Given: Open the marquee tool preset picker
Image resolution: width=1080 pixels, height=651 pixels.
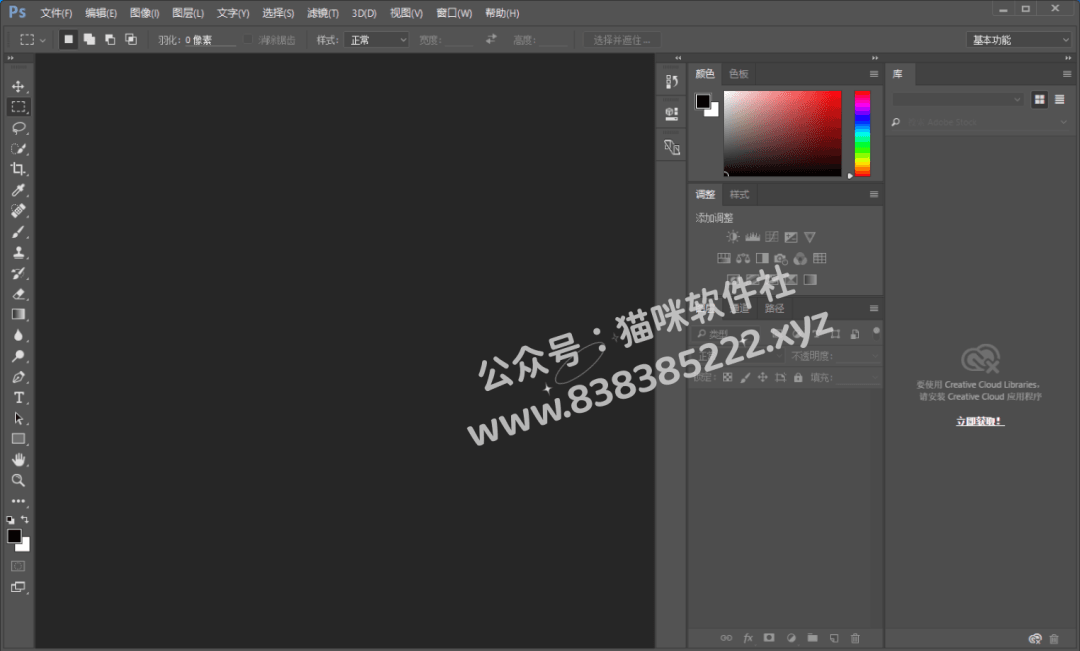Looking at the screenshot, I should click(32, 40).
